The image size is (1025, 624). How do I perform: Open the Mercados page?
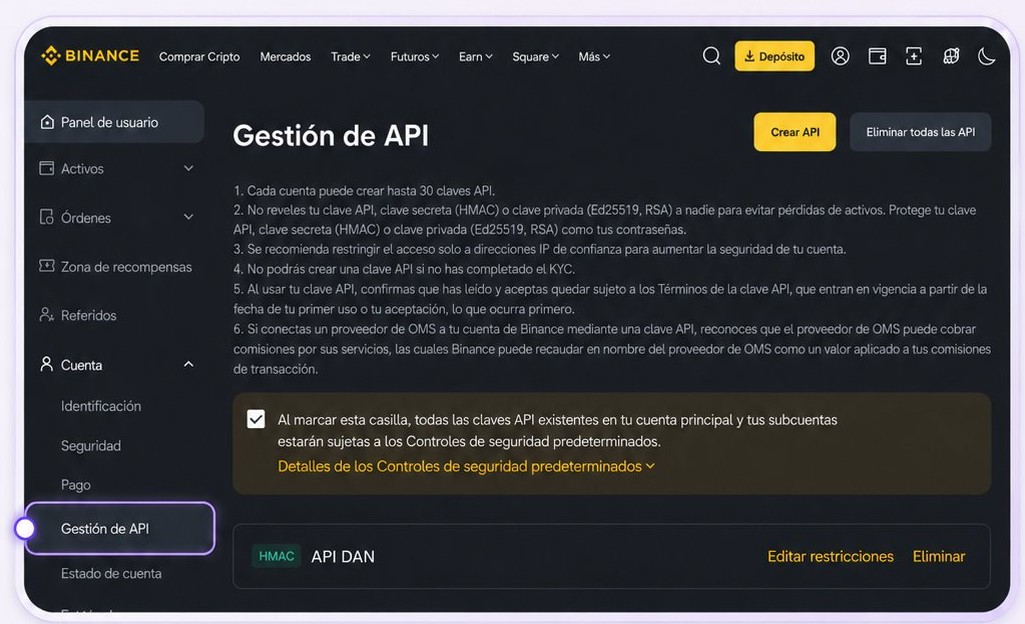[x=285, y=57]
